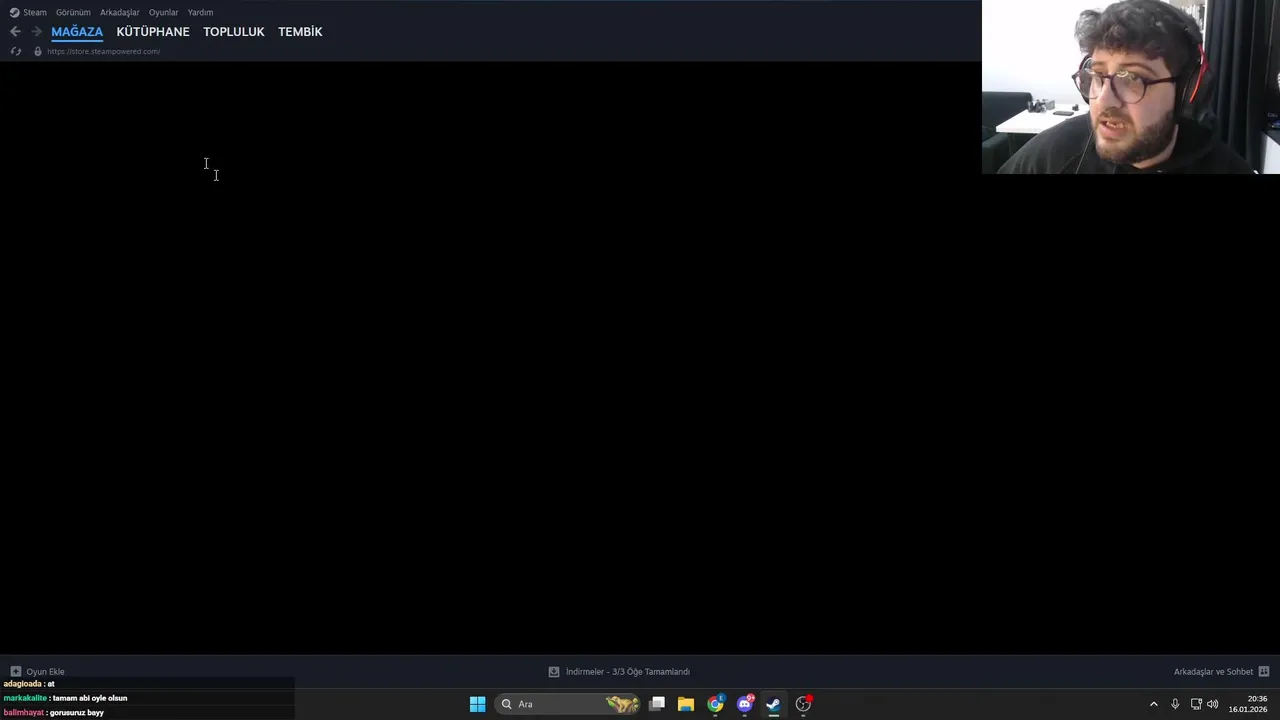This screenshot has height=720, width=1280.
Task: Open network settings tray icon
Action: click(1196, 704)
